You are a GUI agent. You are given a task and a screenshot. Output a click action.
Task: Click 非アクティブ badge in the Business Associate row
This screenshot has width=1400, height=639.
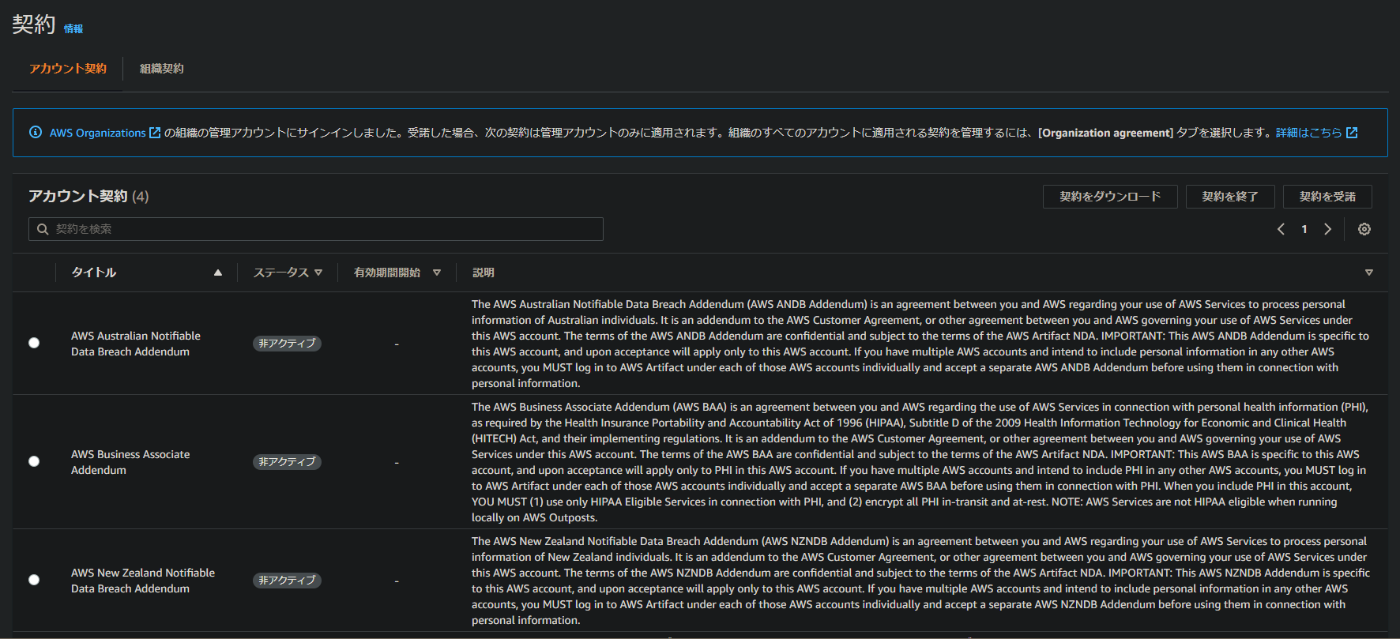[x=287, y=462]
